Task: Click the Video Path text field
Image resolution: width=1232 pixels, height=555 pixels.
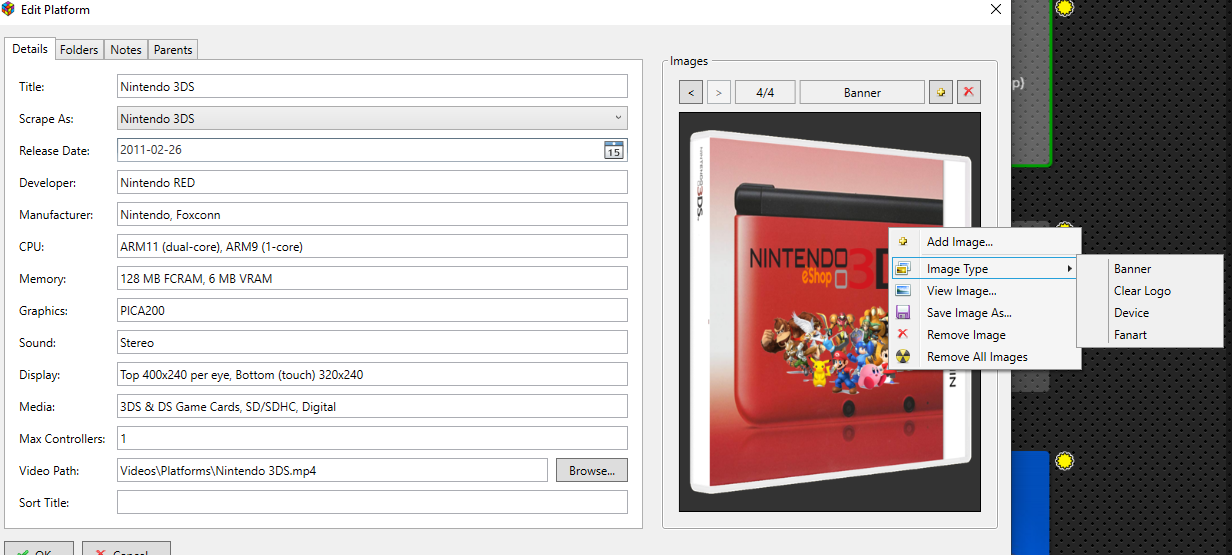Action: tap(332, 470)
